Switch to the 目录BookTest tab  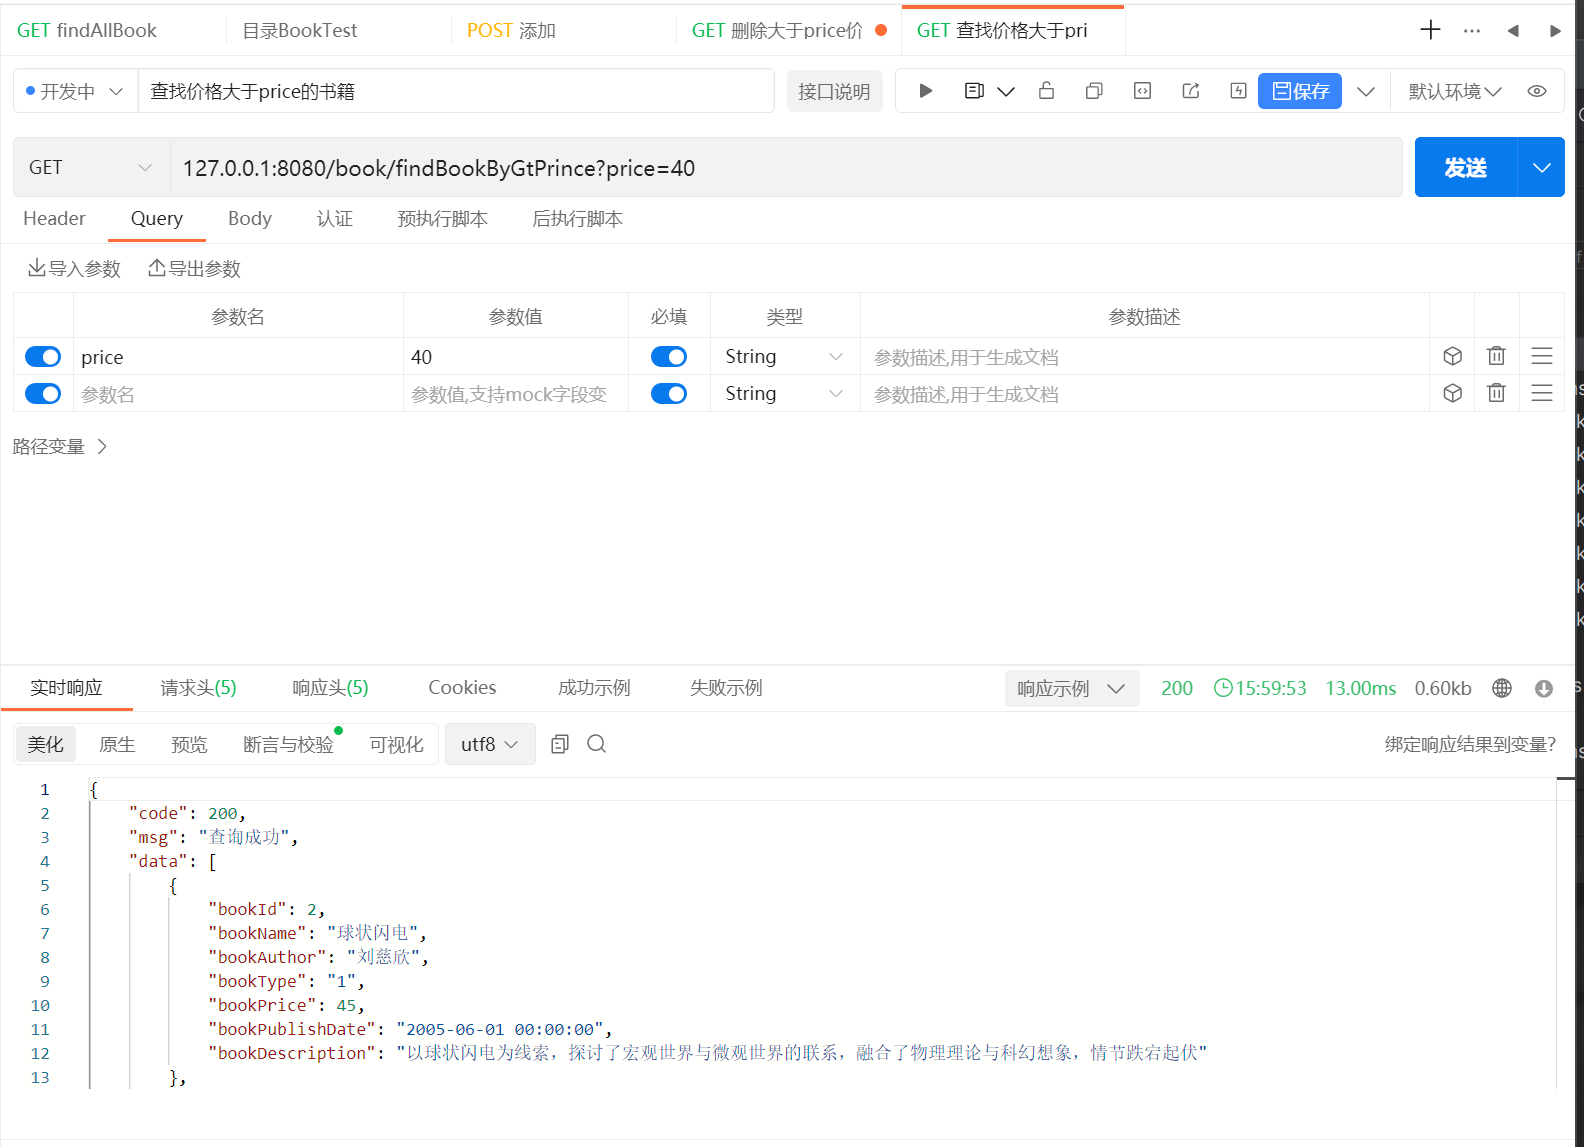point(300,30)
